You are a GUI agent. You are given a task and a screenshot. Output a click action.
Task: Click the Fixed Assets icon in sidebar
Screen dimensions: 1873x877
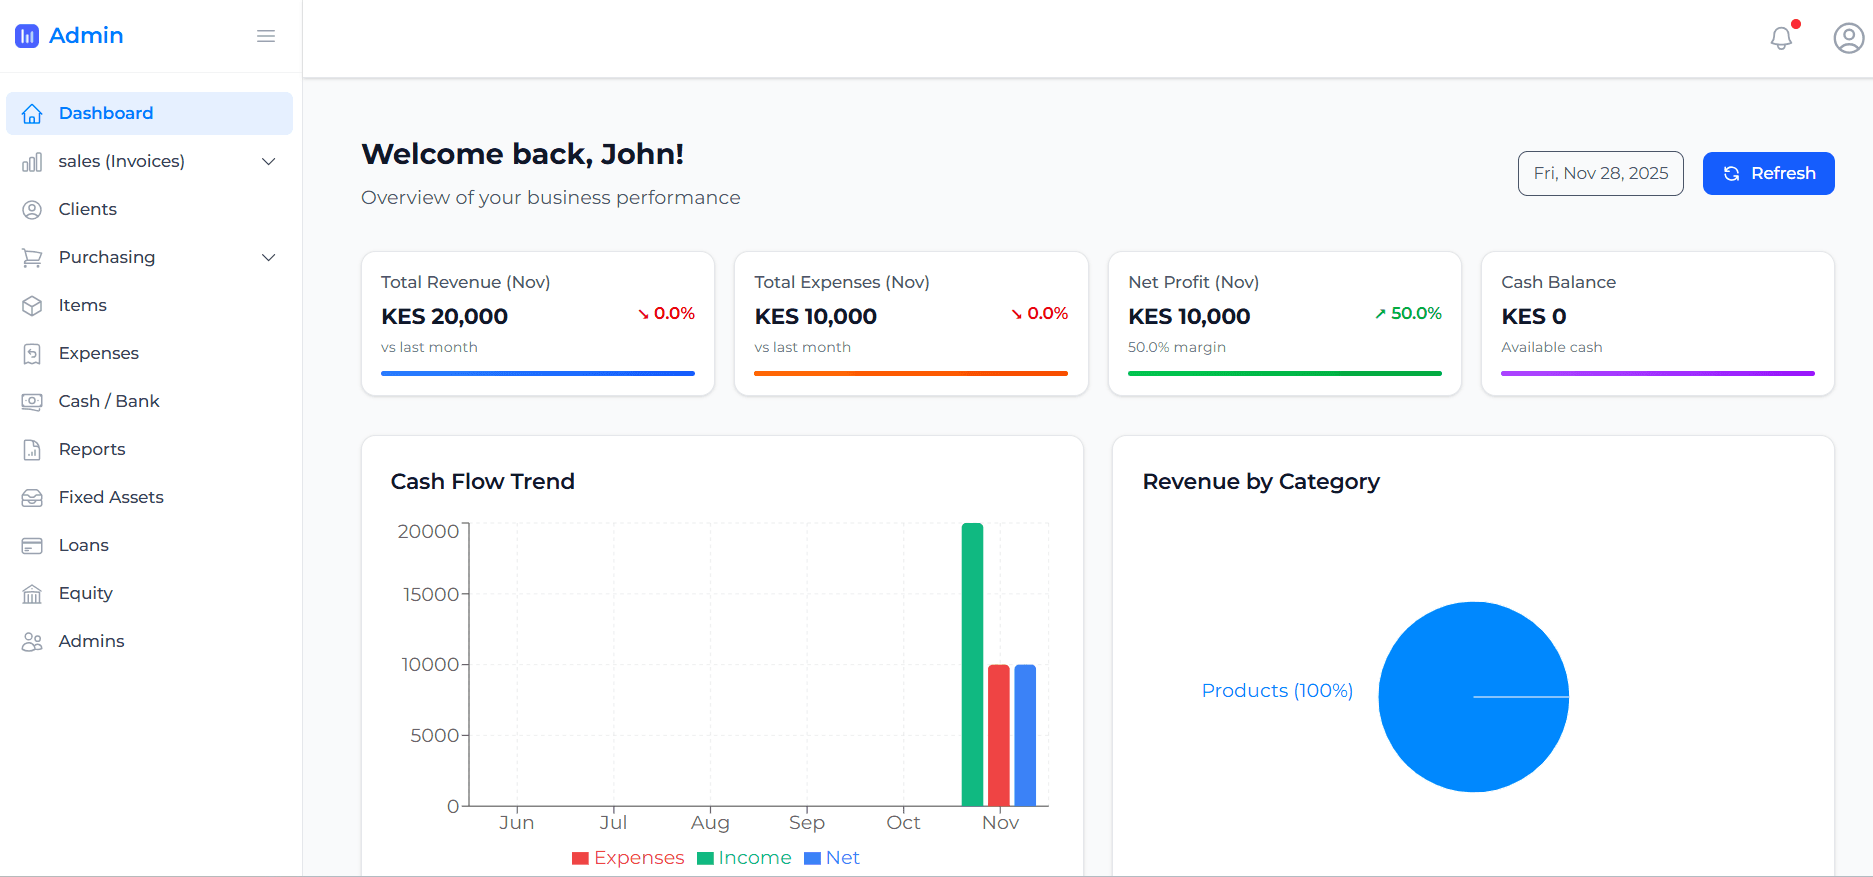(32, 497)
